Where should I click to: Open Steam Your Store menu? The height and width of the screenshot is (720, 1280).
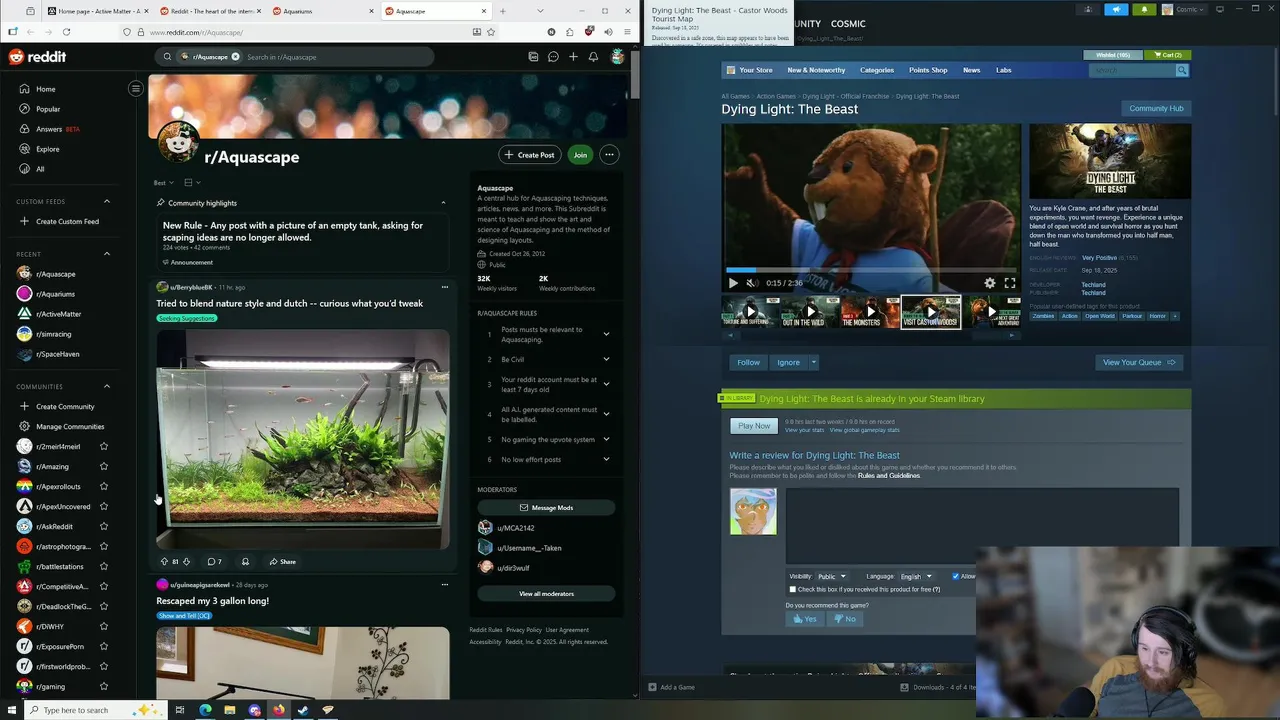click(749, 70)
